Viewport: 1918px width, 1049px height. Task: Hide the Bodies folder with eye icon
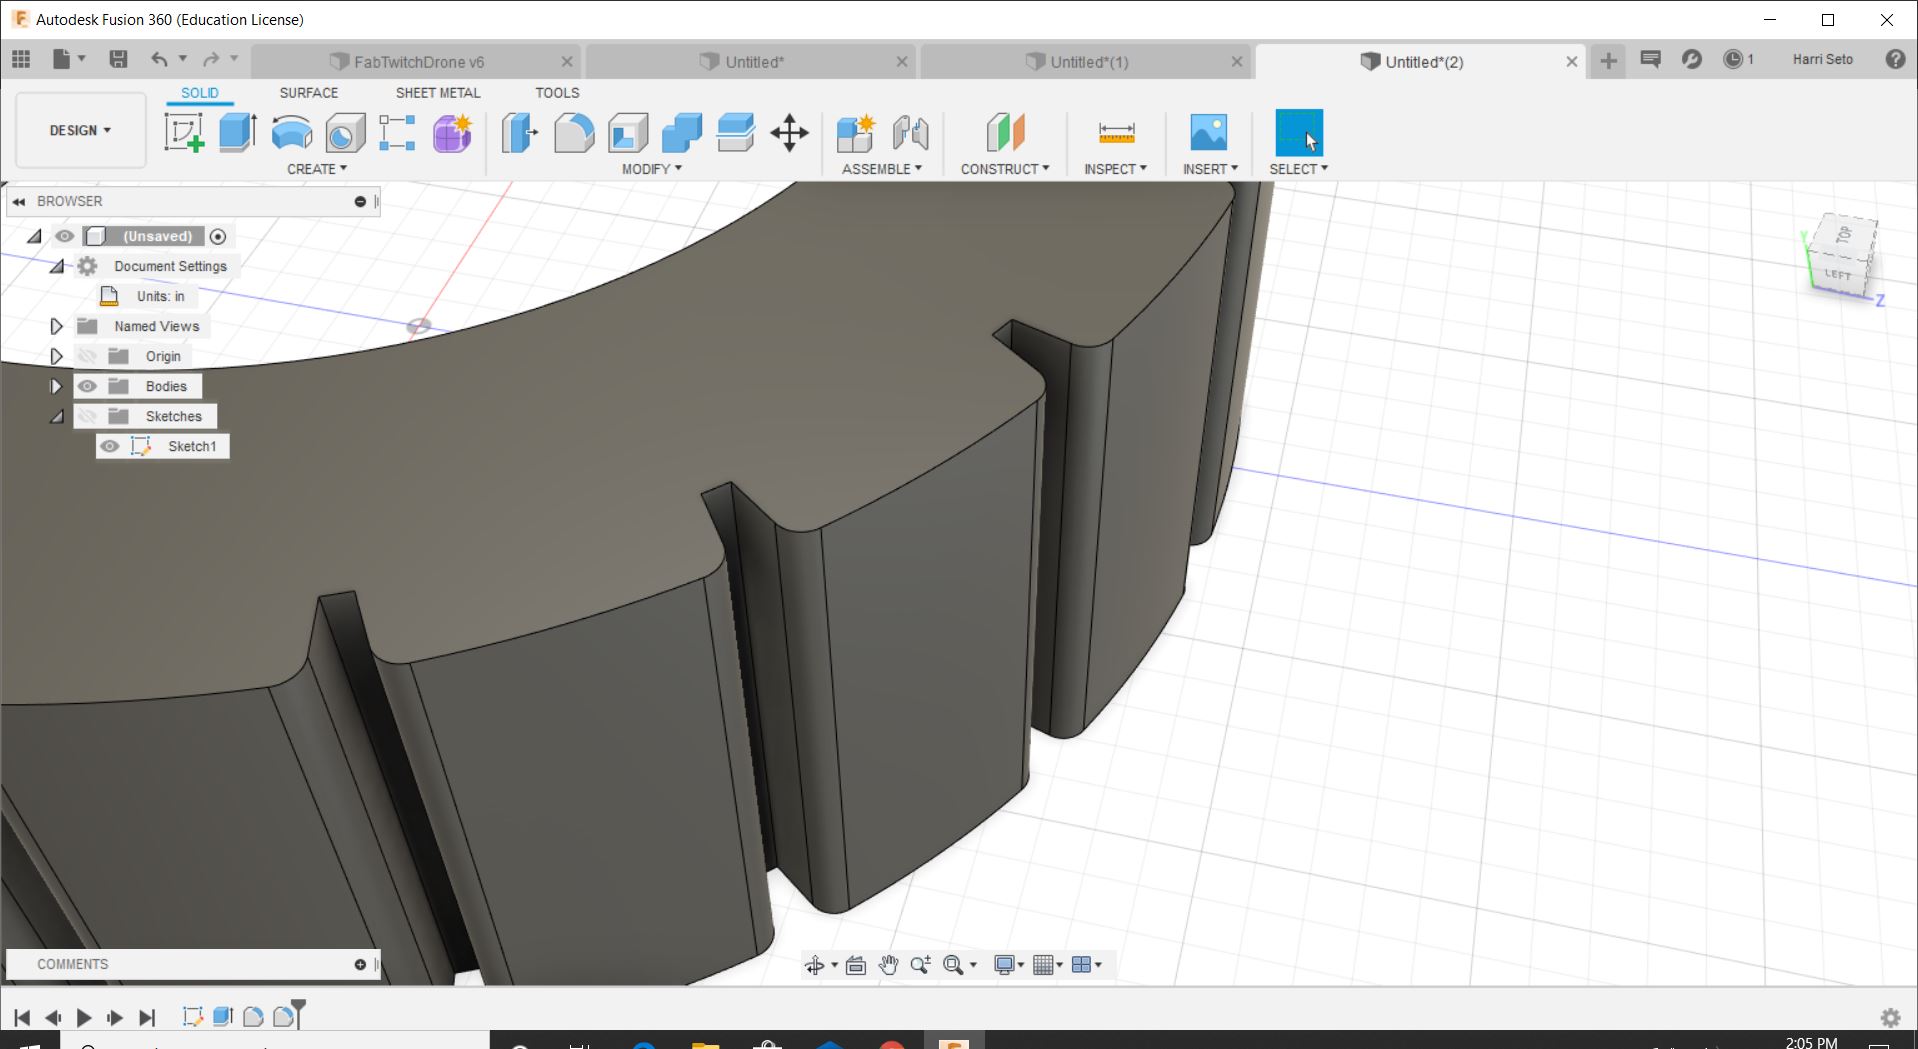[x=88, y=386]
